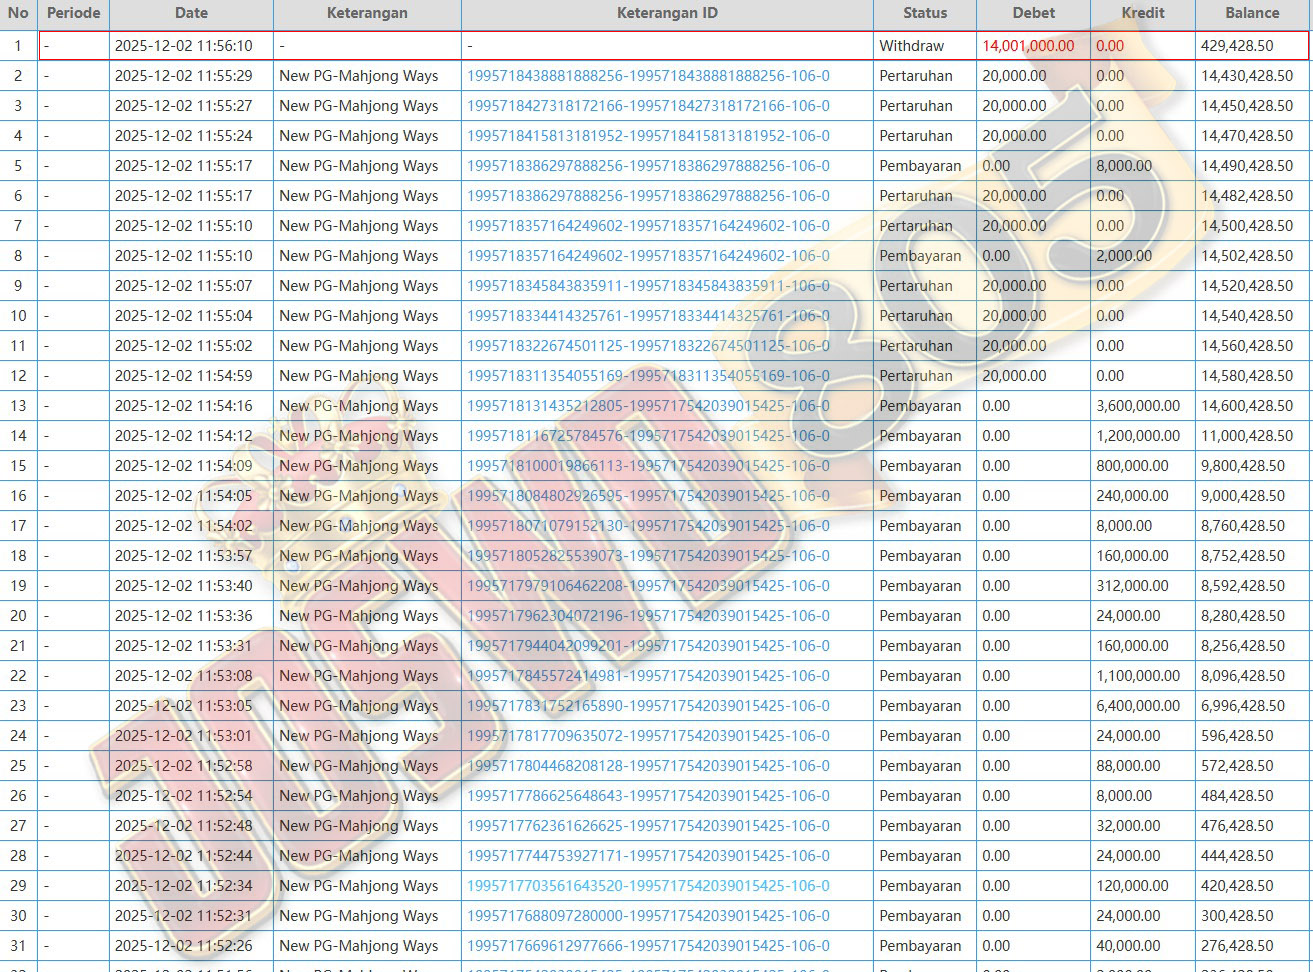Click the red 14,001,000.00 debet amount
The width and height of the screenshot is (1313, 972).
[x=1028, y=46]
